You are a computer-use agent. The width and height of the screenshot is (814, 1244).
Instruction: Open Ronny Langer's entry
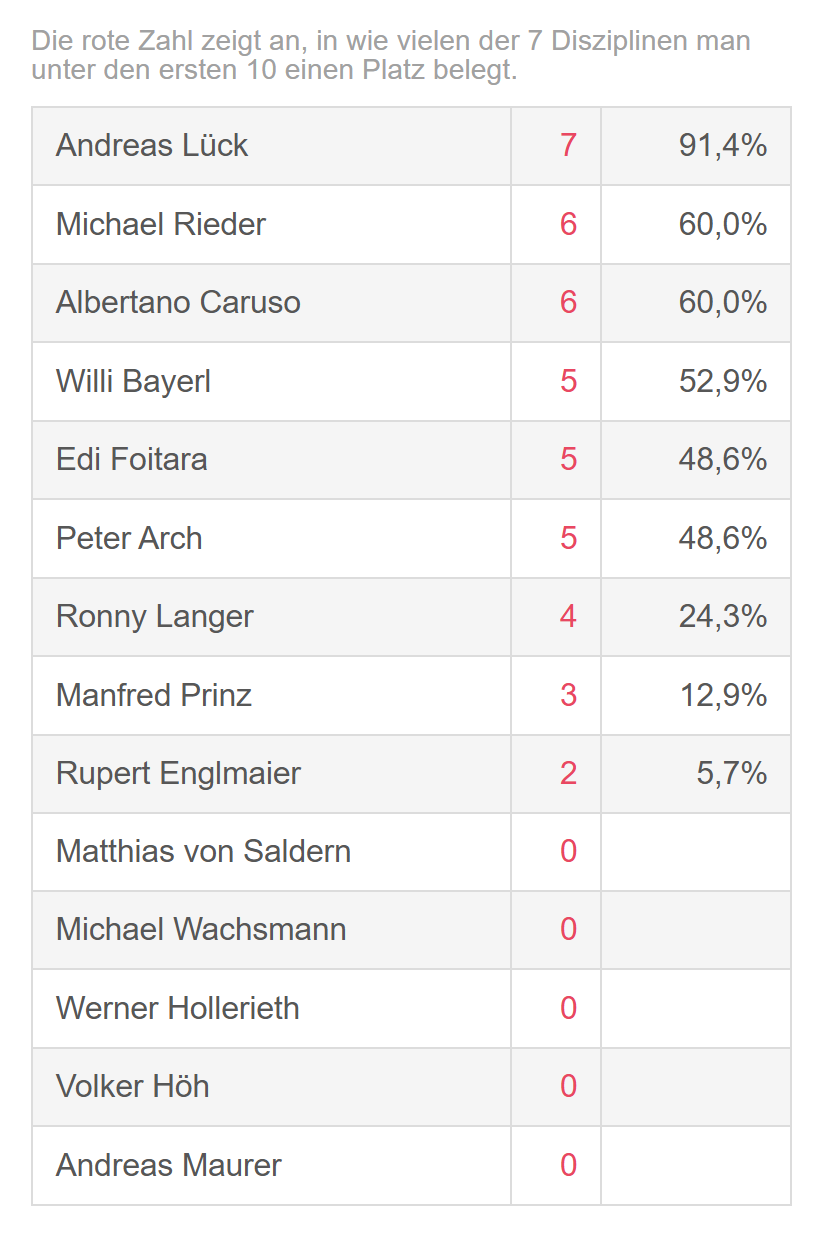click(155, 616)
